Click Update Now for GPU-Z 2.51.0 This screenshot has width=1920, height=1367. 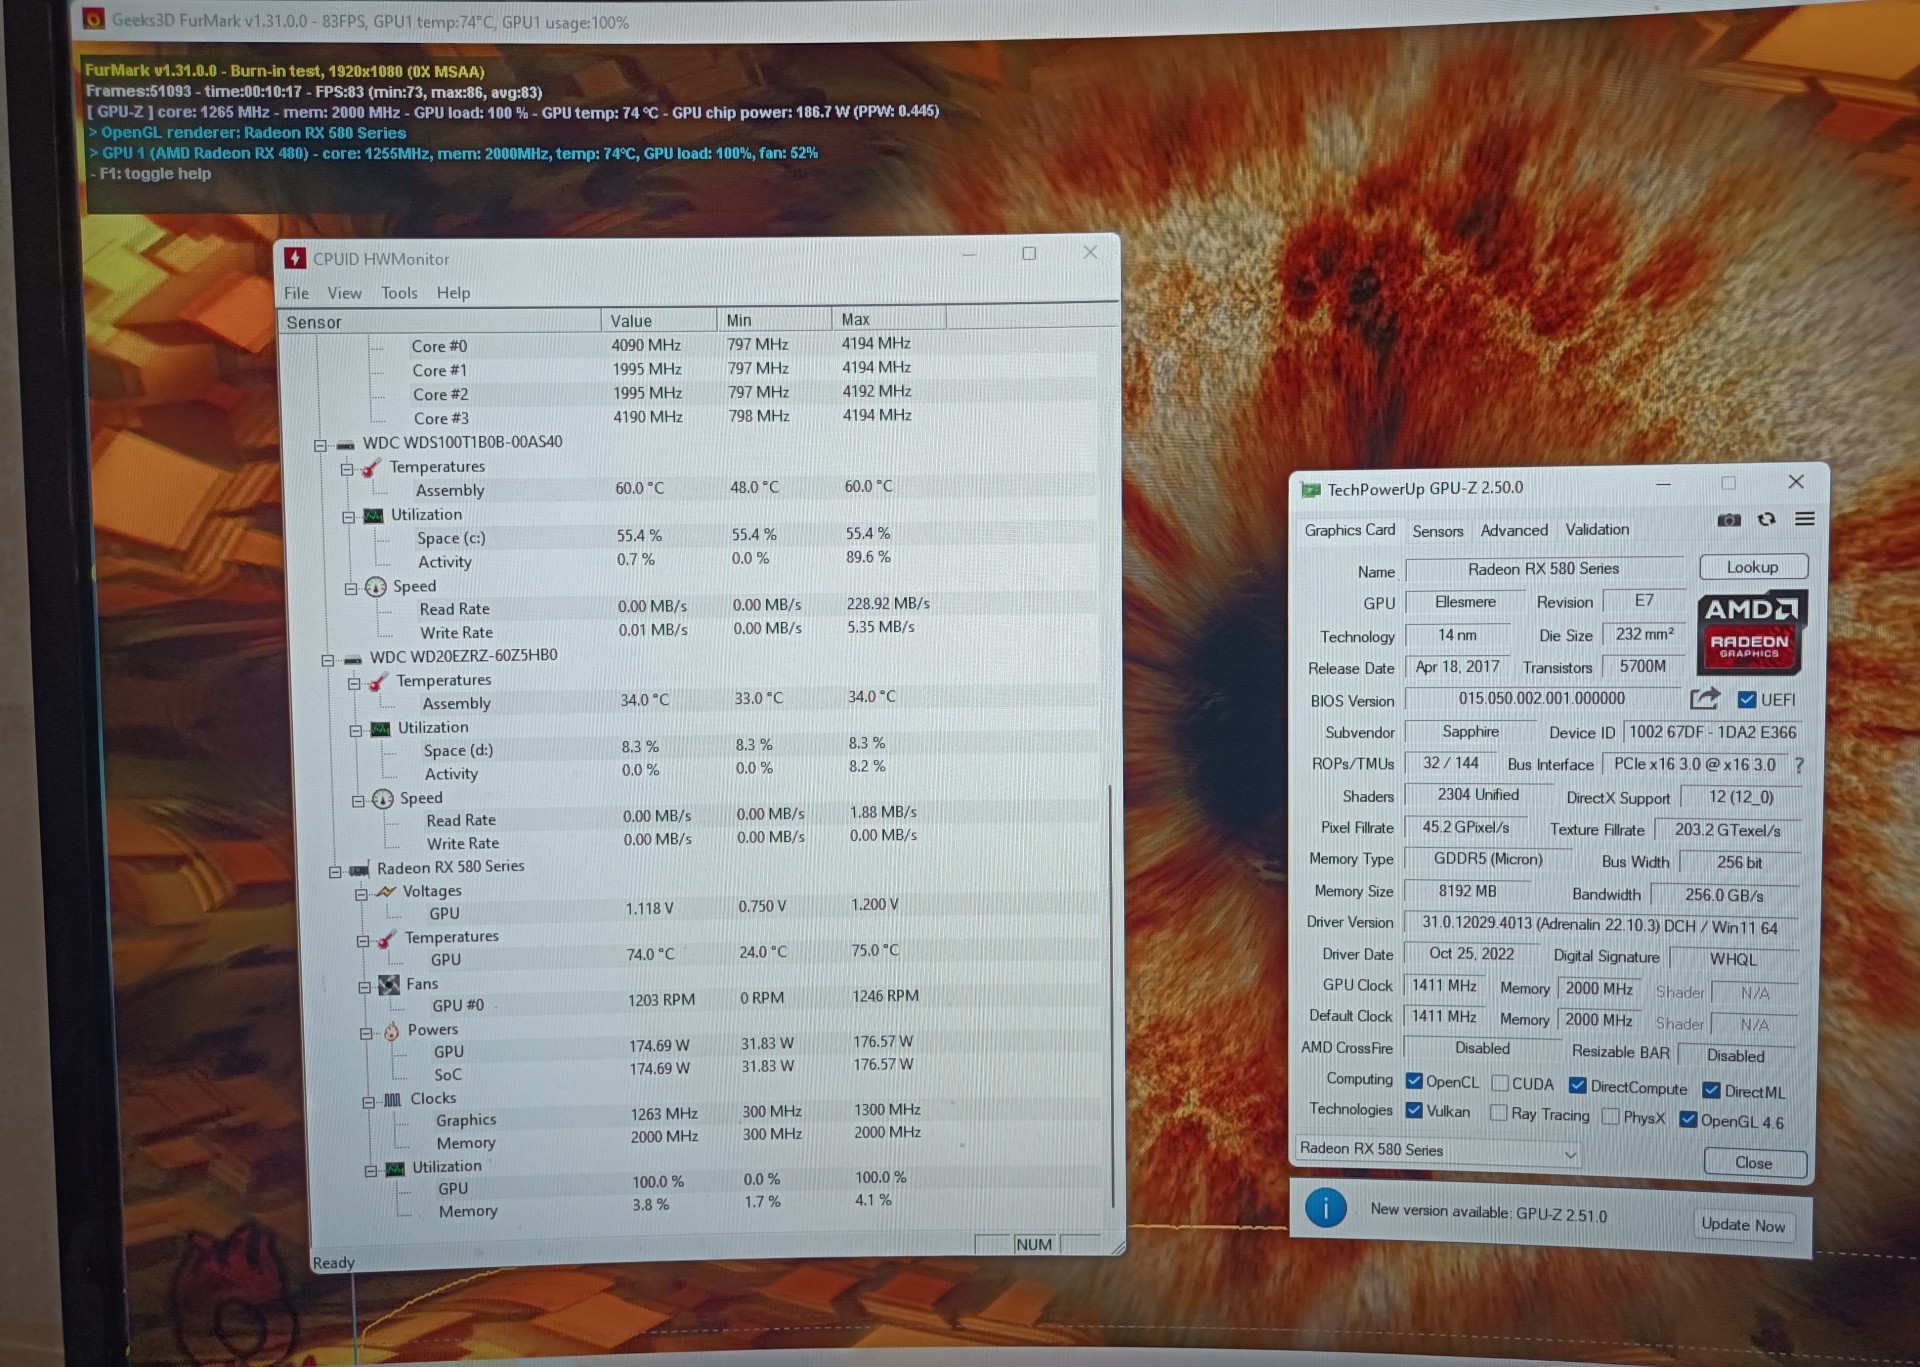point(1743,1225)
